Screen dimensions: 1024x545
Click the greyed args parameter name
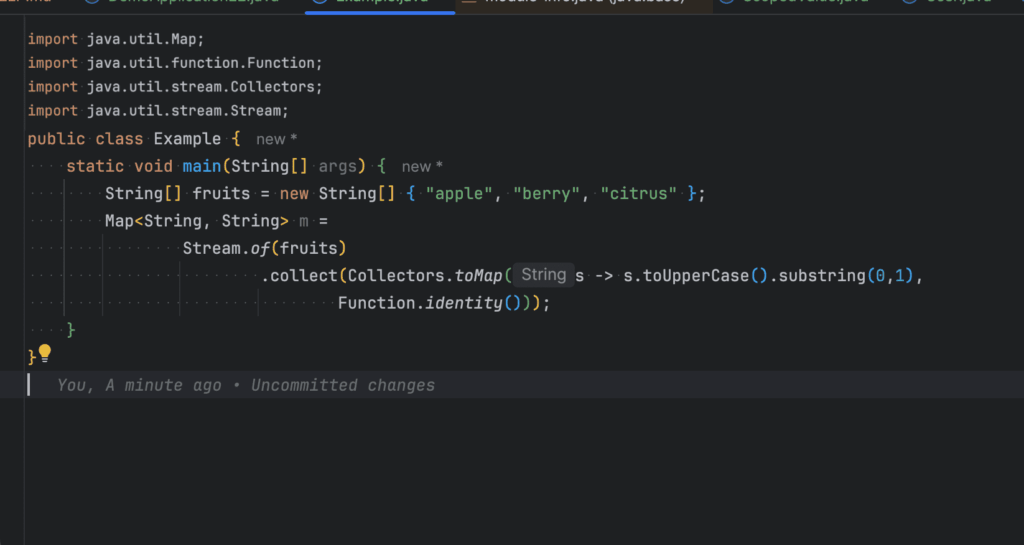coord(338,167)
